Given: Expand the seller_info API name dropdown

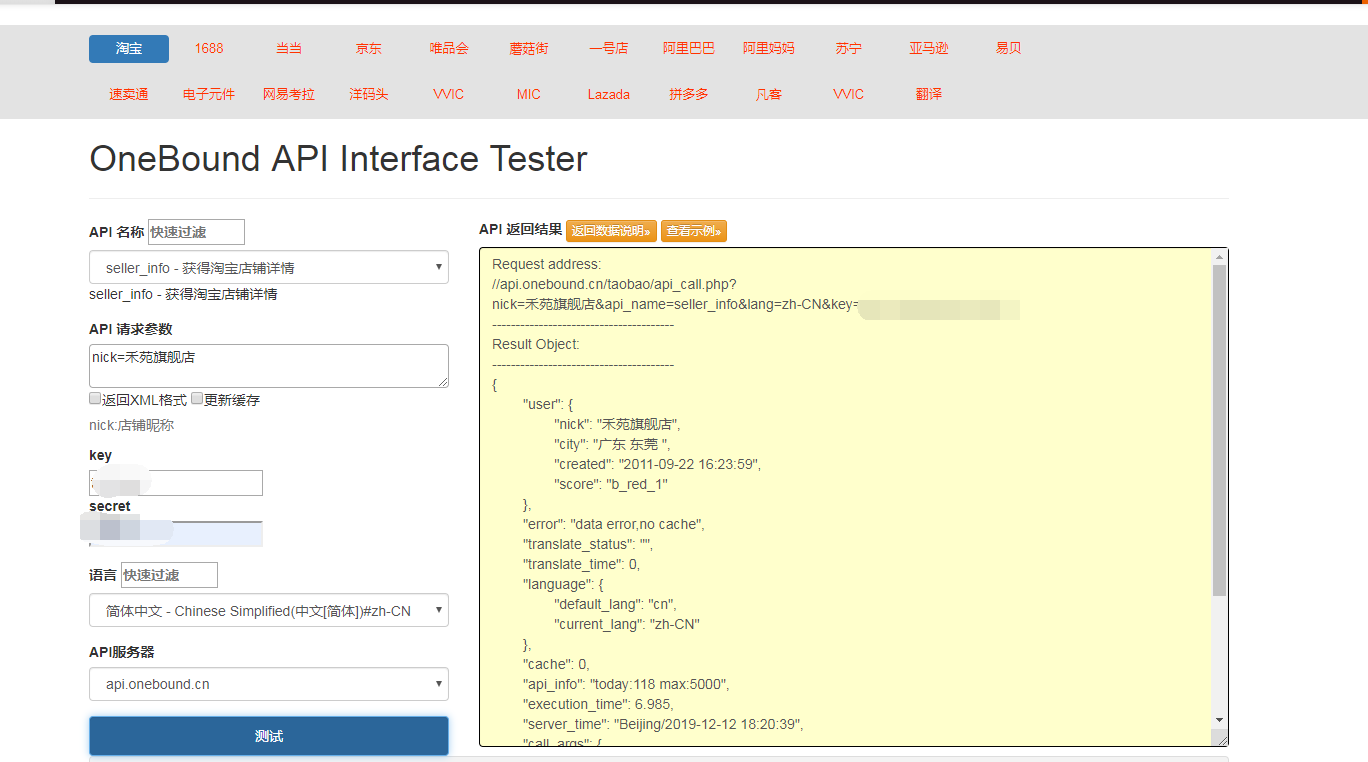Looking at the screenshot, I should click(269, 268).
